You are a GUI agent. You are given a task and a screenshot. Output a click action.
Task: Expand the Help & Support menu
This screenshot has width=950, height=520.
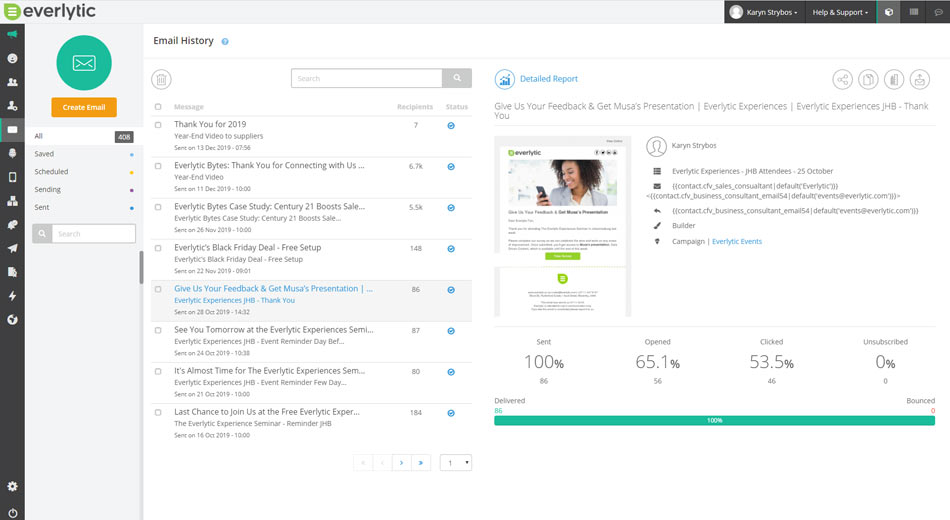tap(838, 12)
